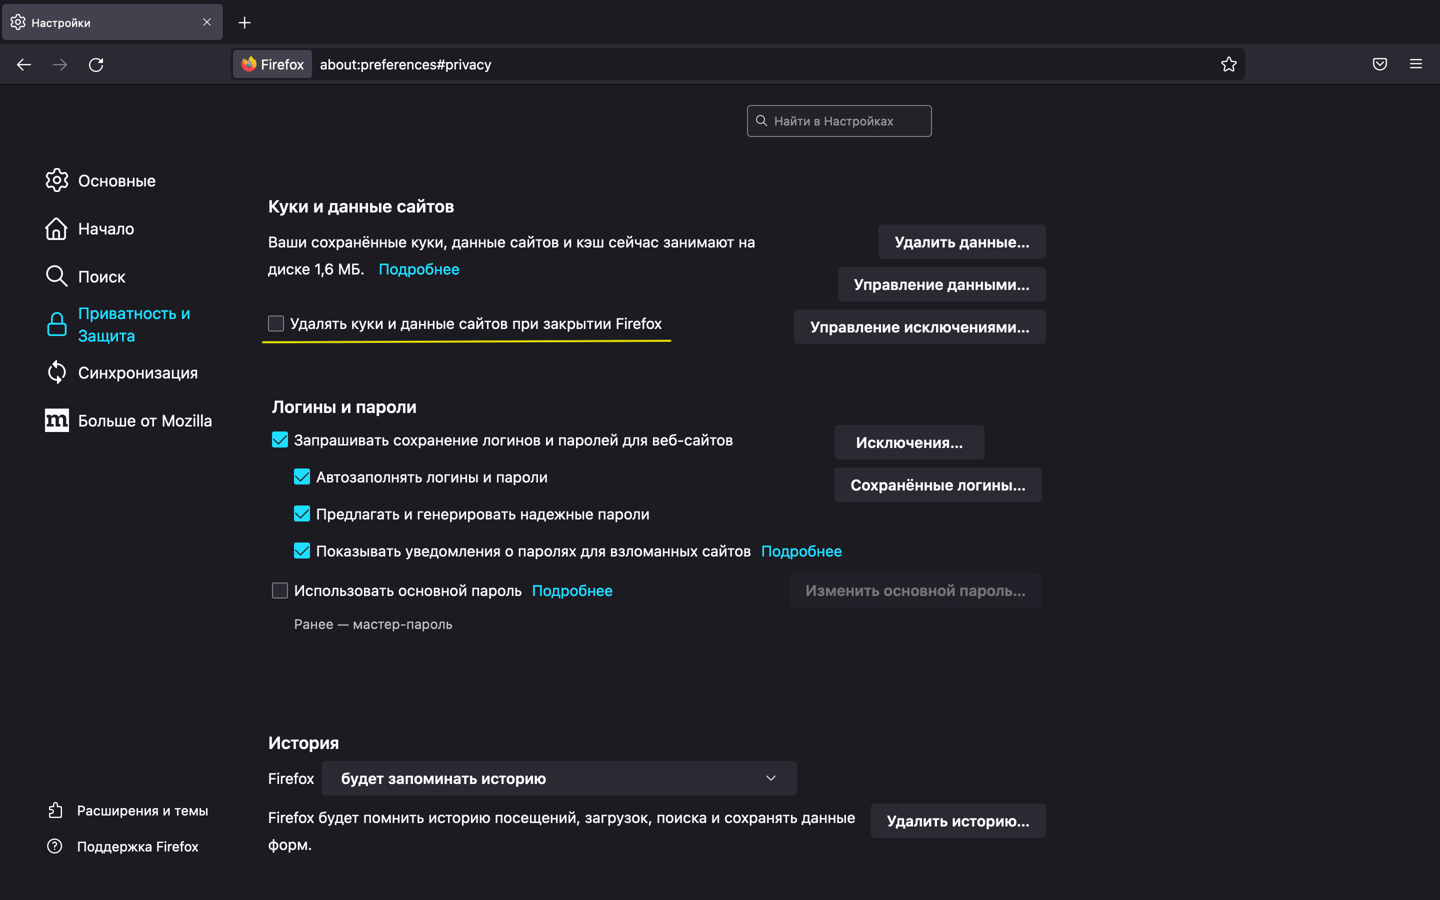
Task: Toggle breached-site password notifications checkbox
Action: click(302, 551)
